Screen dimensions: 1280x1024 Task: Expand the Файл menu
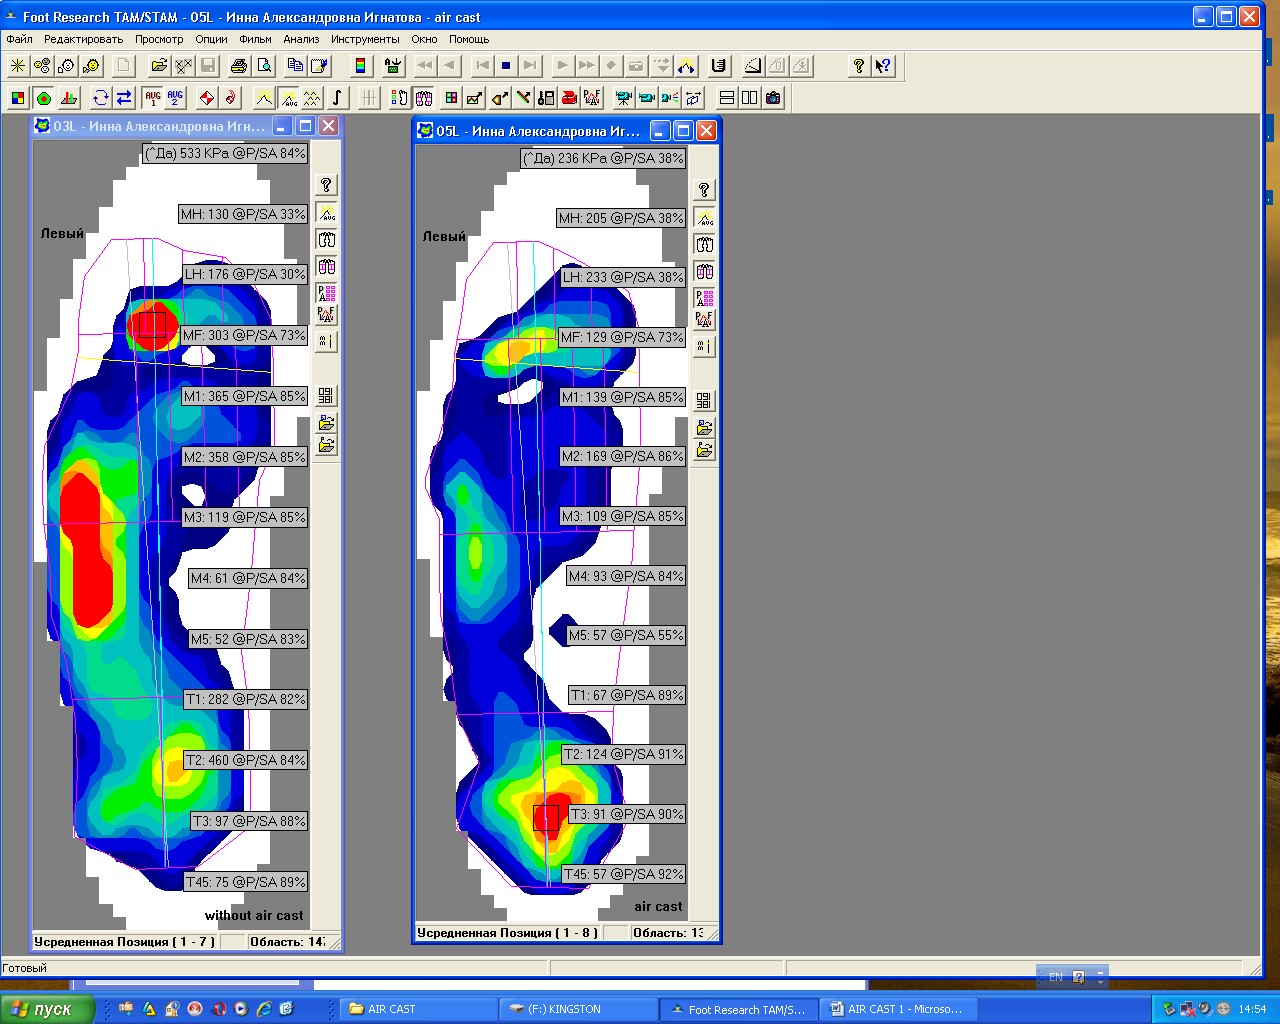tap(19, 39)
